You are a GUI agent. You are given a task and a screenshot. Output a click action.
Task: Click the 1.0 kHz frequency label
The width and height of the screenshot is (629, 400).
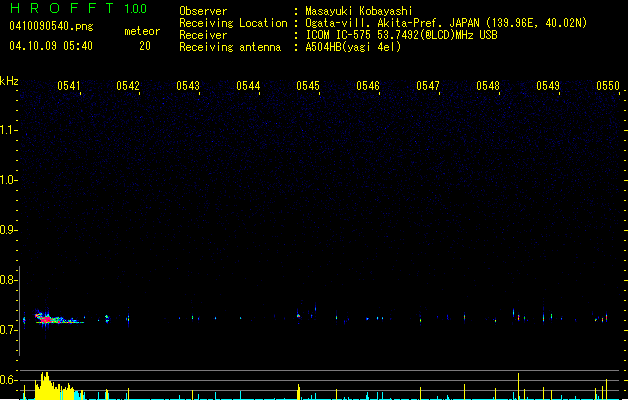tap(8, 180)
